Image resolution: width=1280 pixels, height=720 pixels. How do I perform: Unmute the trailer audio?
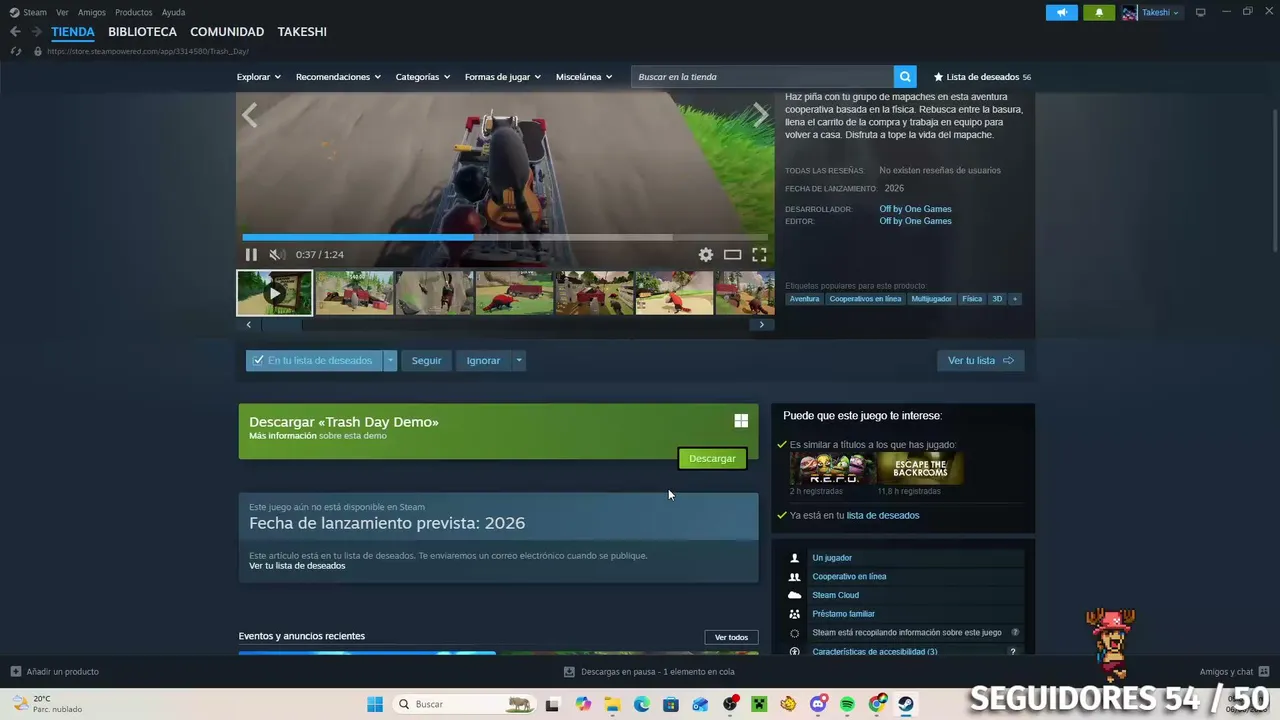[x=277, y=255]
